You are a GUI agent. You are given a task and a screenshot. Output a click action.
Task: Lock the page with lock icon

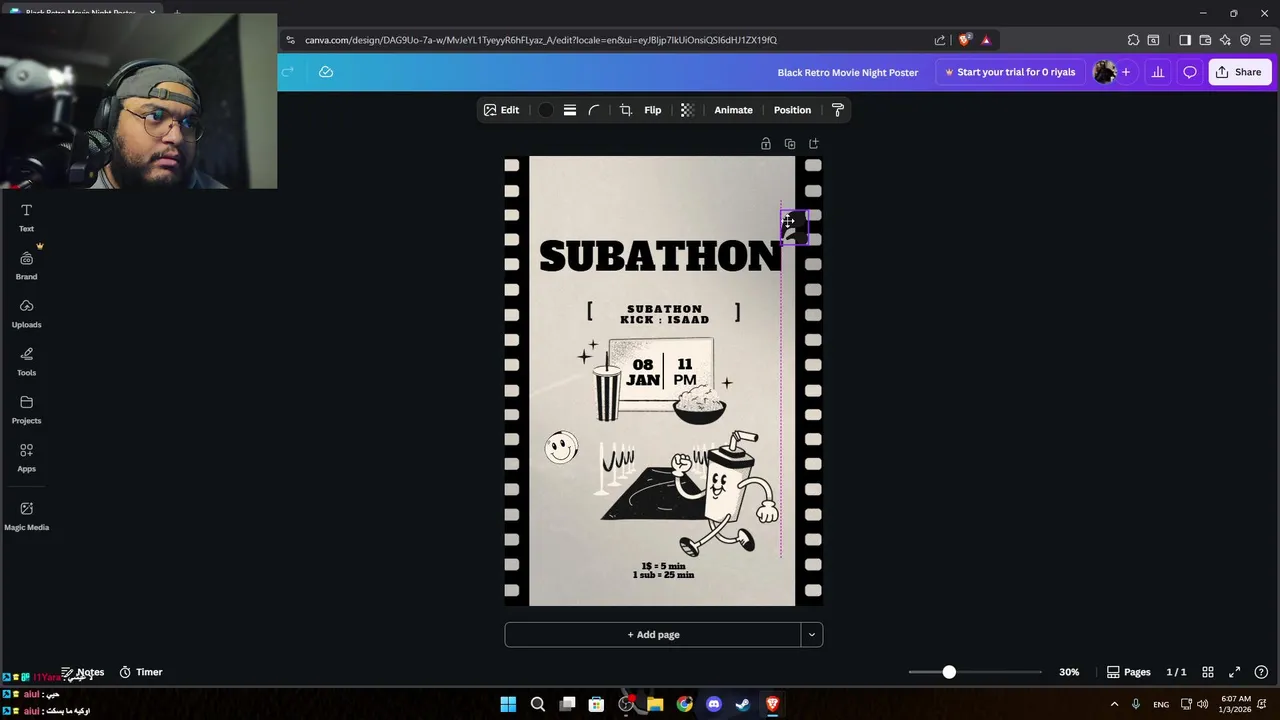point(766,144)
